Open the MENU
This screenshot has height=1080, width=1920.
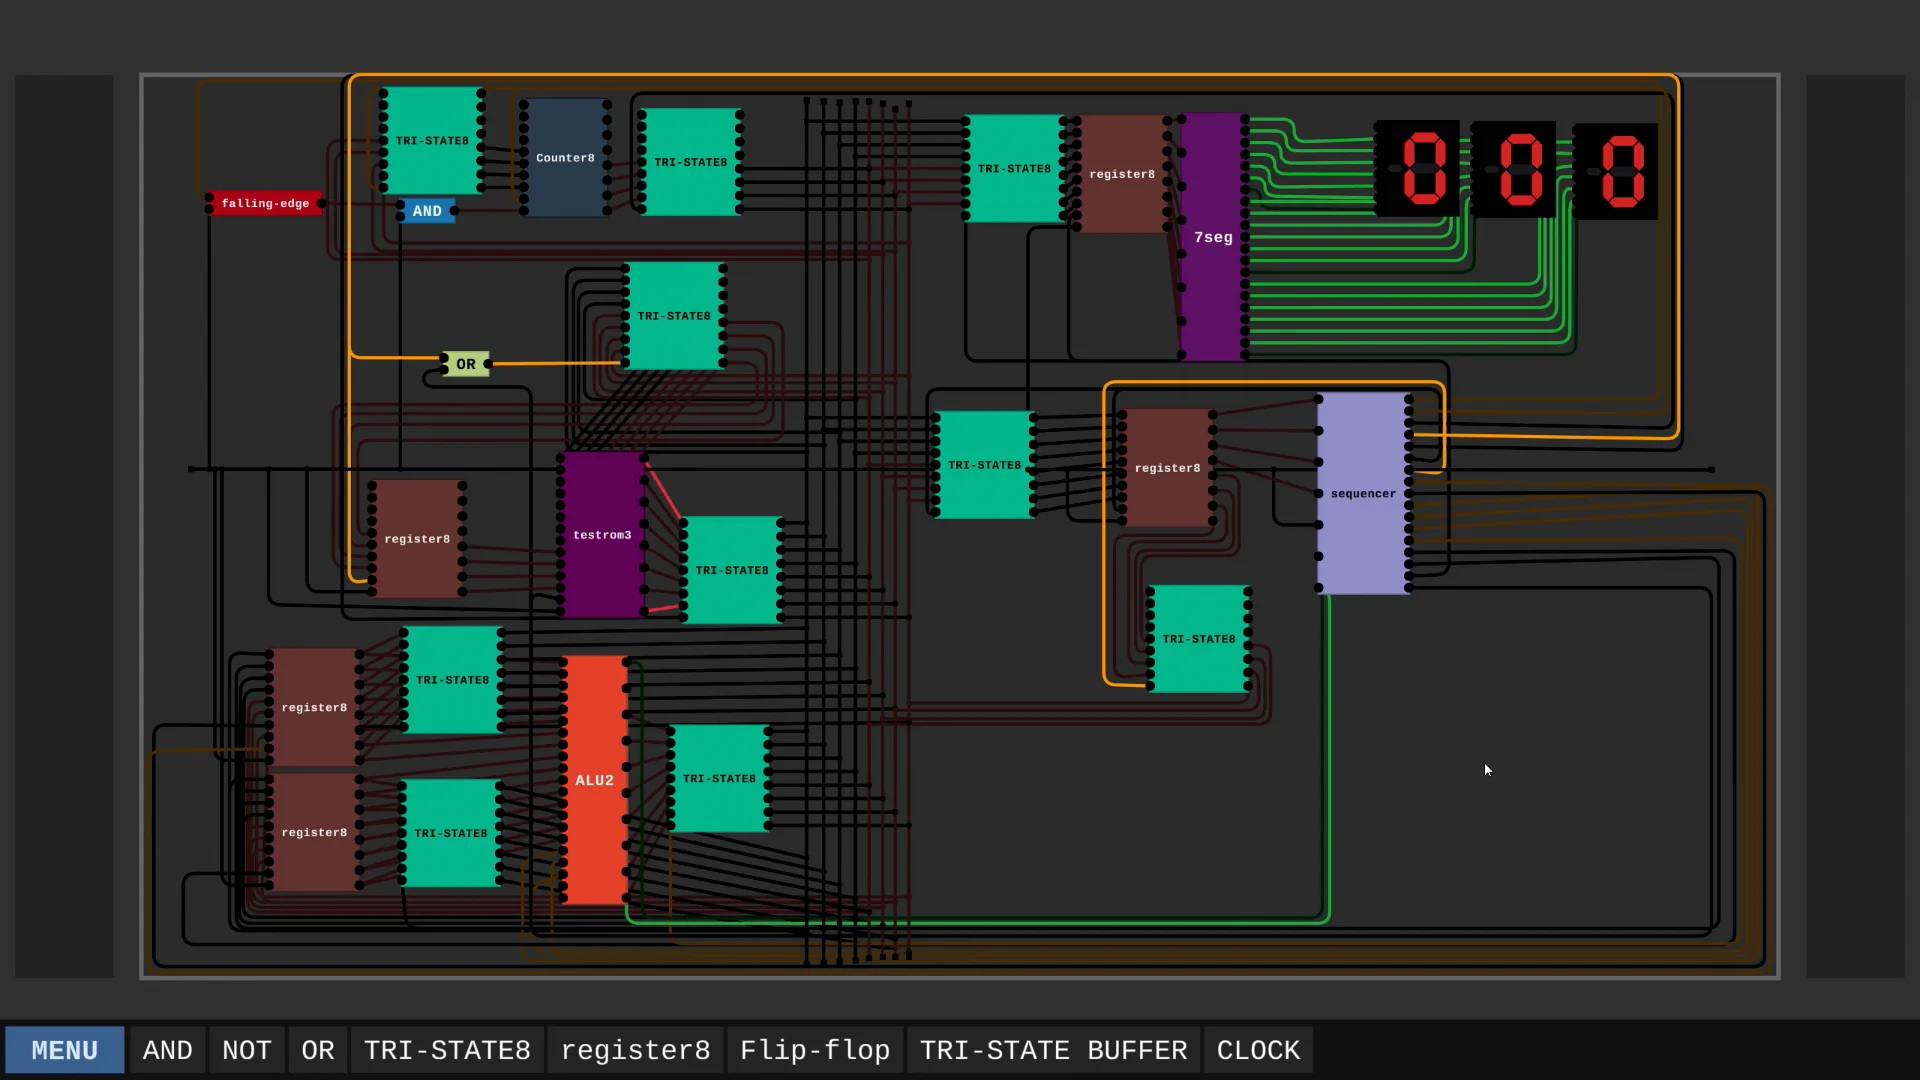[x=64, y=1049]
